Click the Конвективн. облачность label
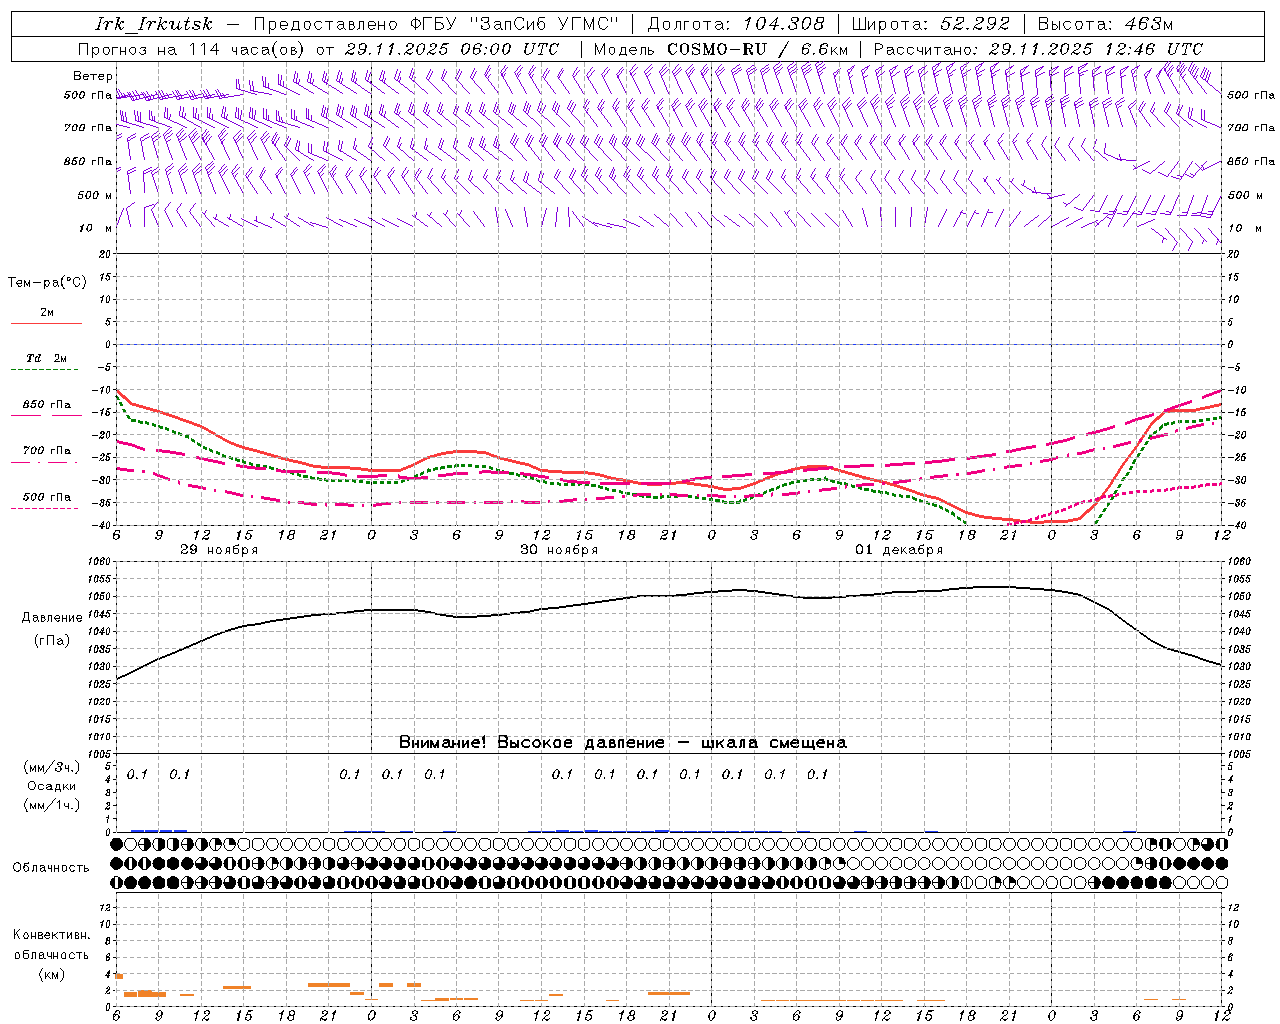1280x1024 pixels. (51, 954)
